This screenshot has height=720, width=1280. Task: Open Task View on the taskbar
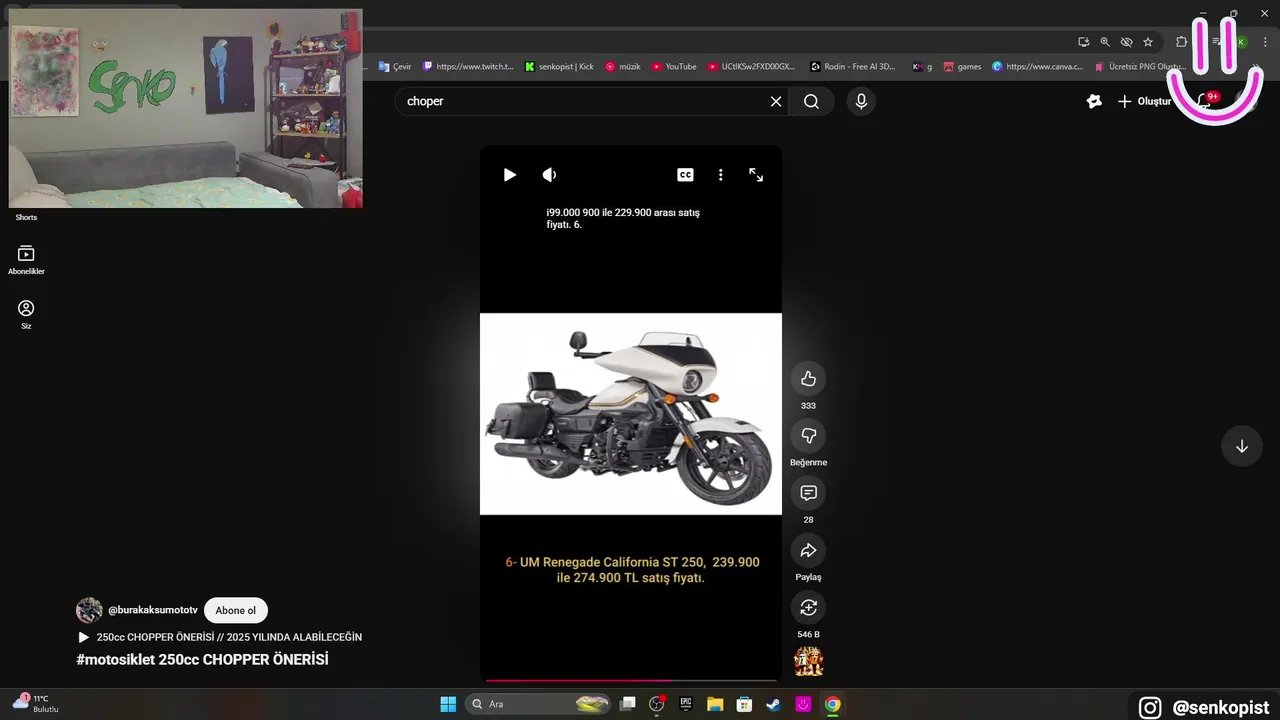point(627,704)
